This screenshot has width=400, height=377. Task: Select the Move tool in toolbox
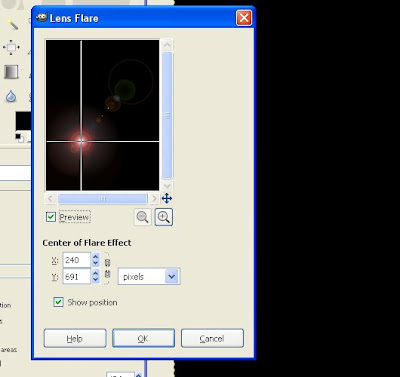[11, 47]
